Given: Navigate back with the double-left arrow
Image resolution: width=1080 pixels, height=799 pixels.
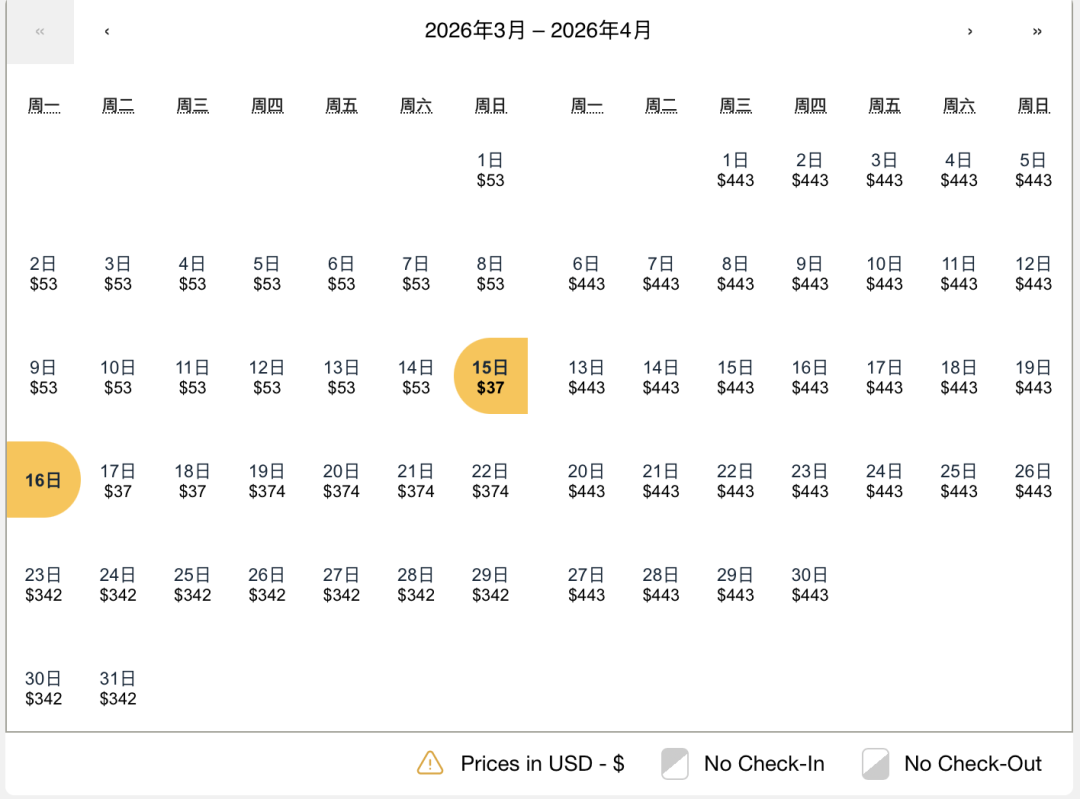Looking at the screenshot, I should [x=39, y=31].
